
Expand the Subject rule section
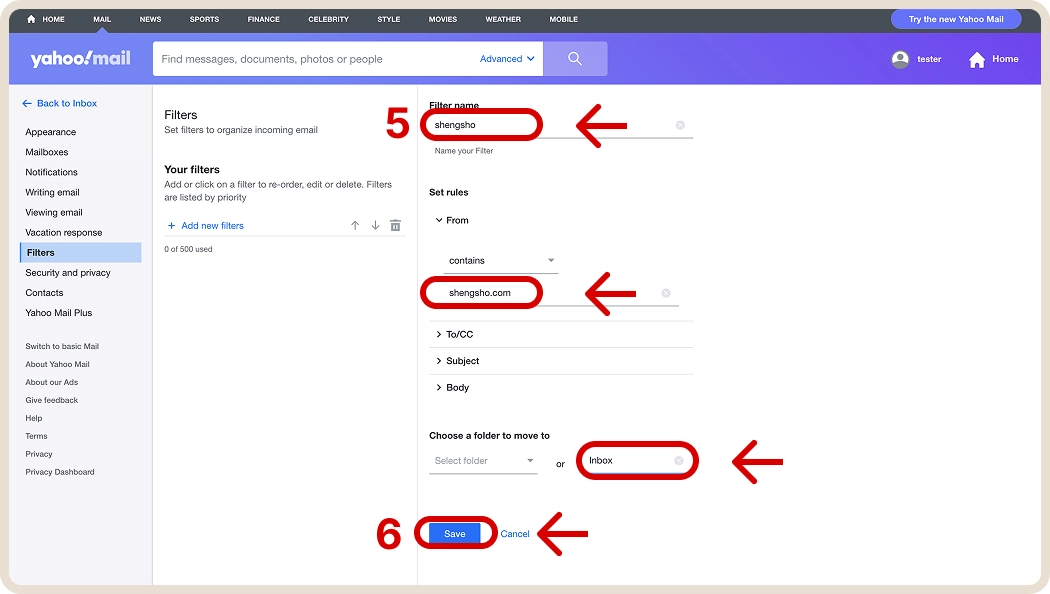click(x=460, y=361)
